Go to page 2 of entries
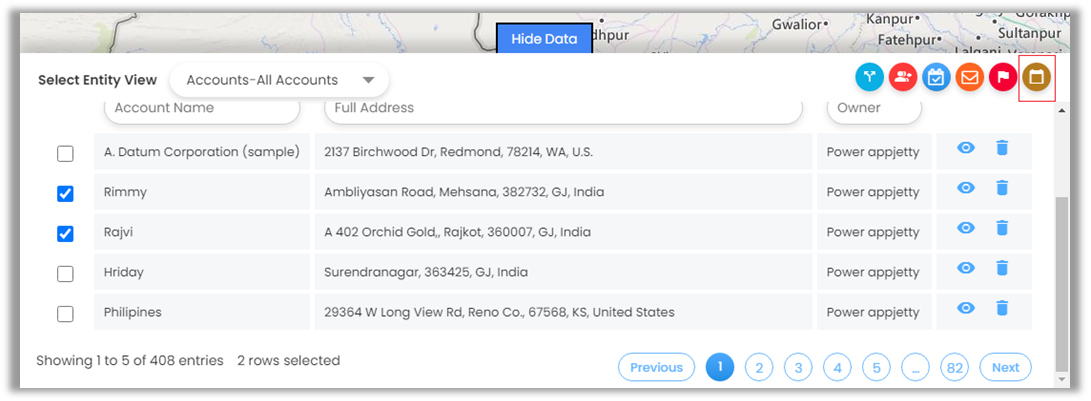1091x401 pixels. tap(759, 368)
